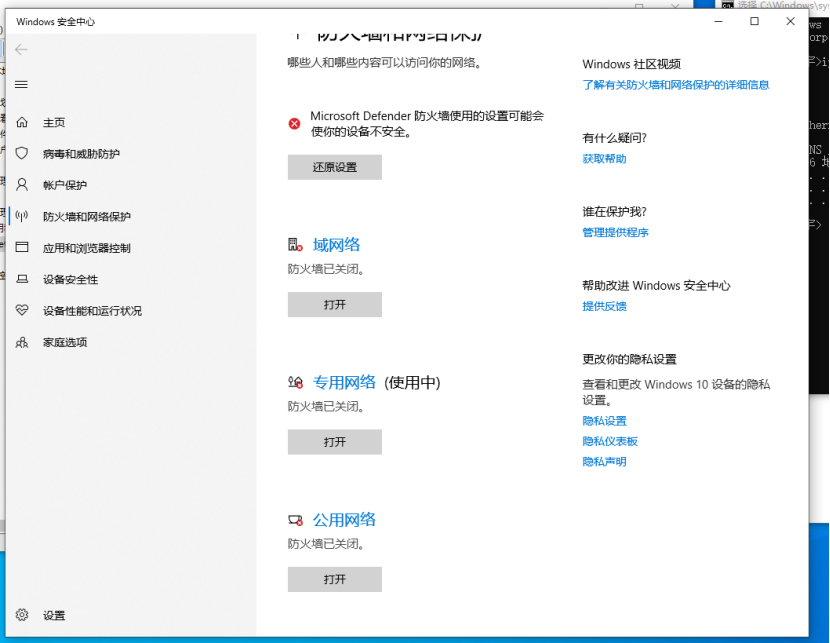Viewport: 830px width, 643px height.
Task: Click the 获取帮助 link
Action: [x=604, y=159]
